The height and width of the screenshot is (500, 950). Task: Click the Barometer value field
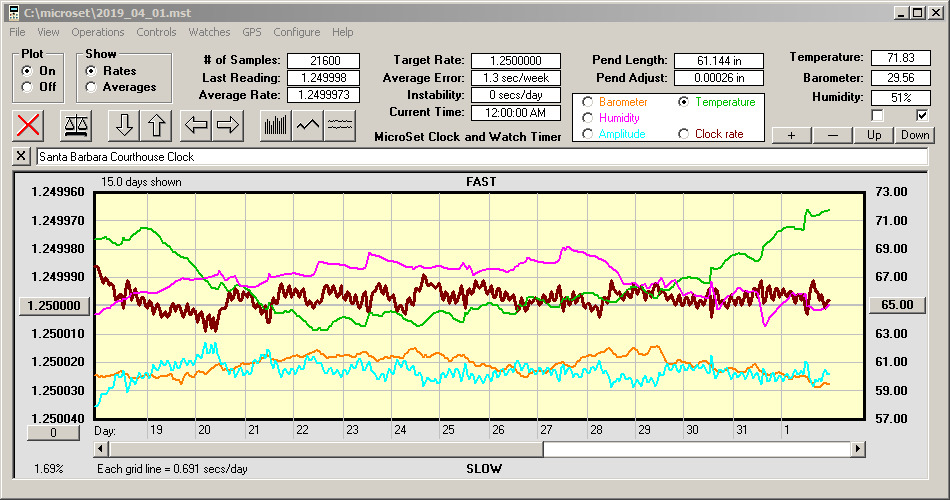pyautogui.click(x=900, y=78)
